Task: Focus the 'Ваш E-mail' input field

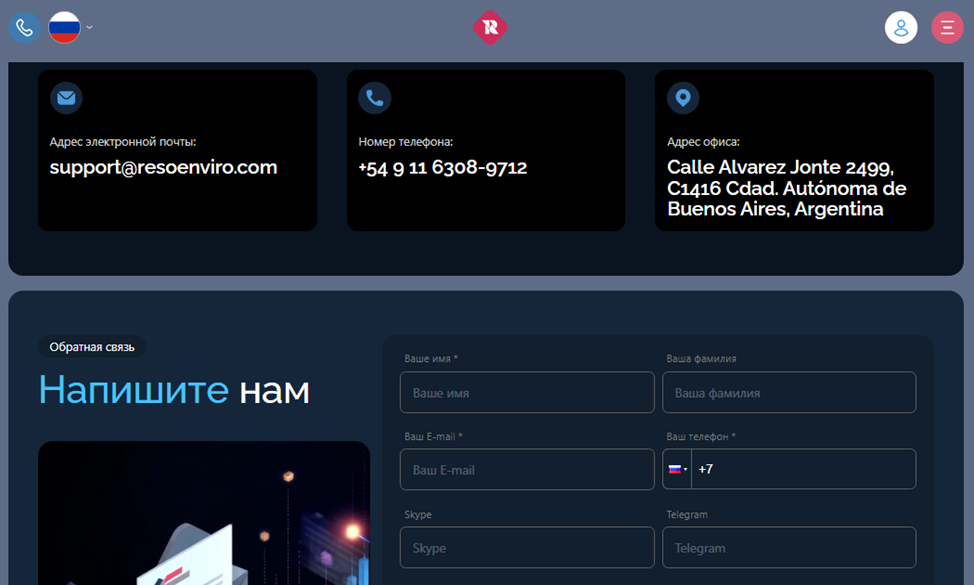Action: click(x=527, y=469)
